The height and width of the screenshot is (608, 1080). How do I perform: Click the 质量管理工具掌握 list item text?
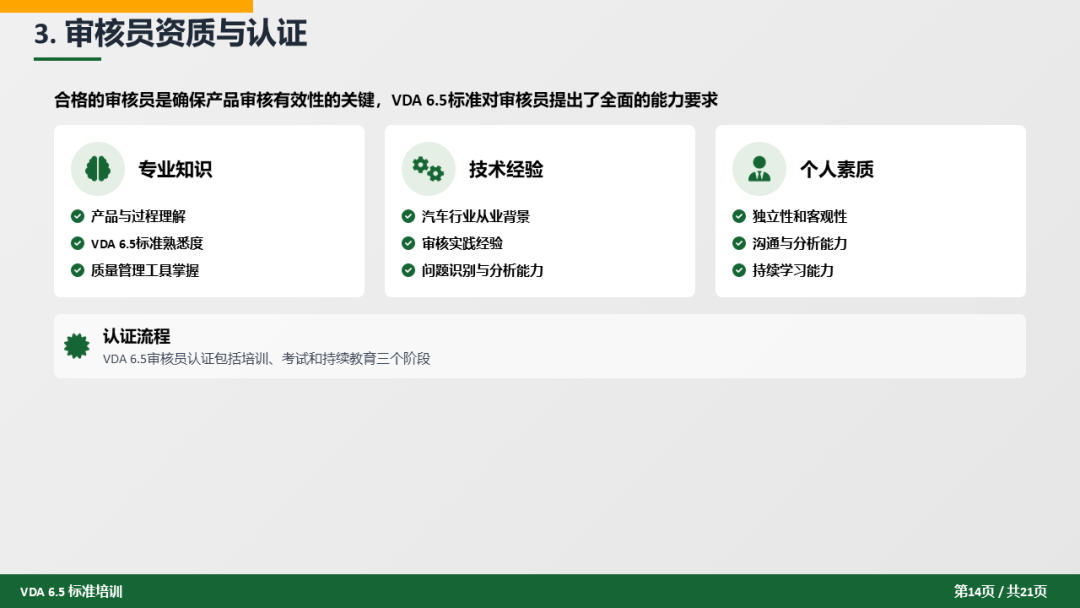click(145, 270)
